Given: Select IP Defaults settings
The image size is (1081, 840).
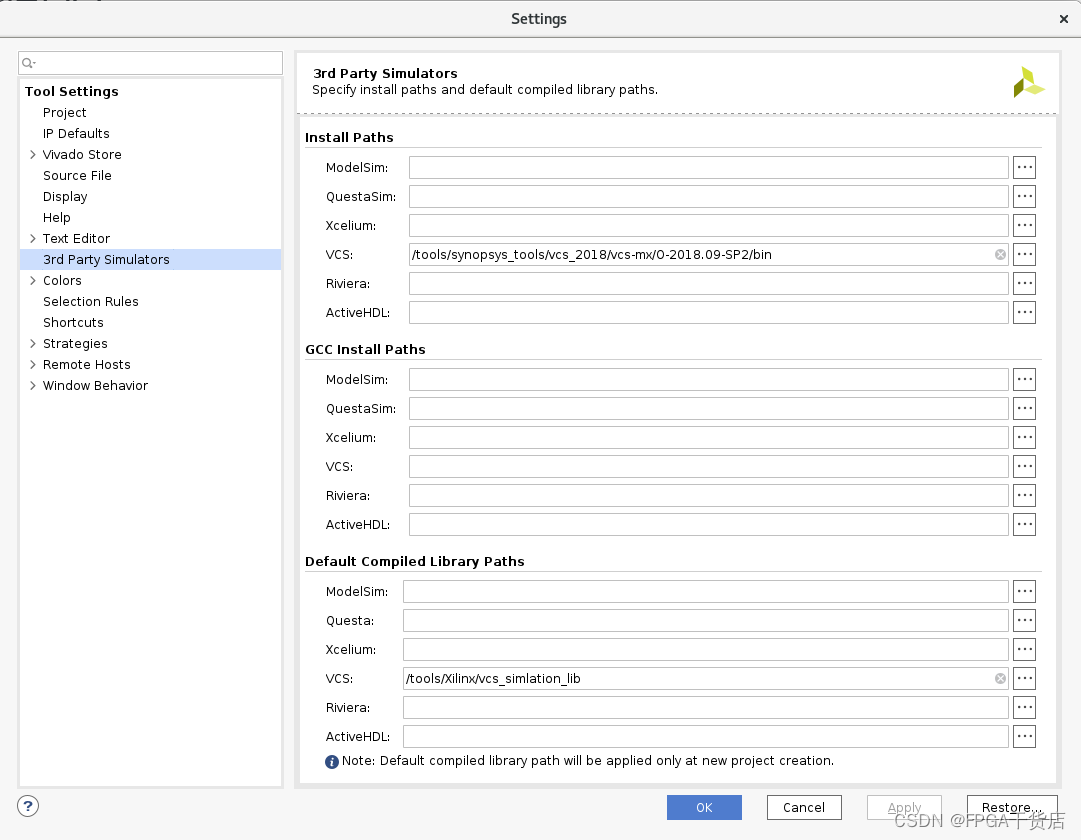Looking at the screenshot, I should coord(76,134).
